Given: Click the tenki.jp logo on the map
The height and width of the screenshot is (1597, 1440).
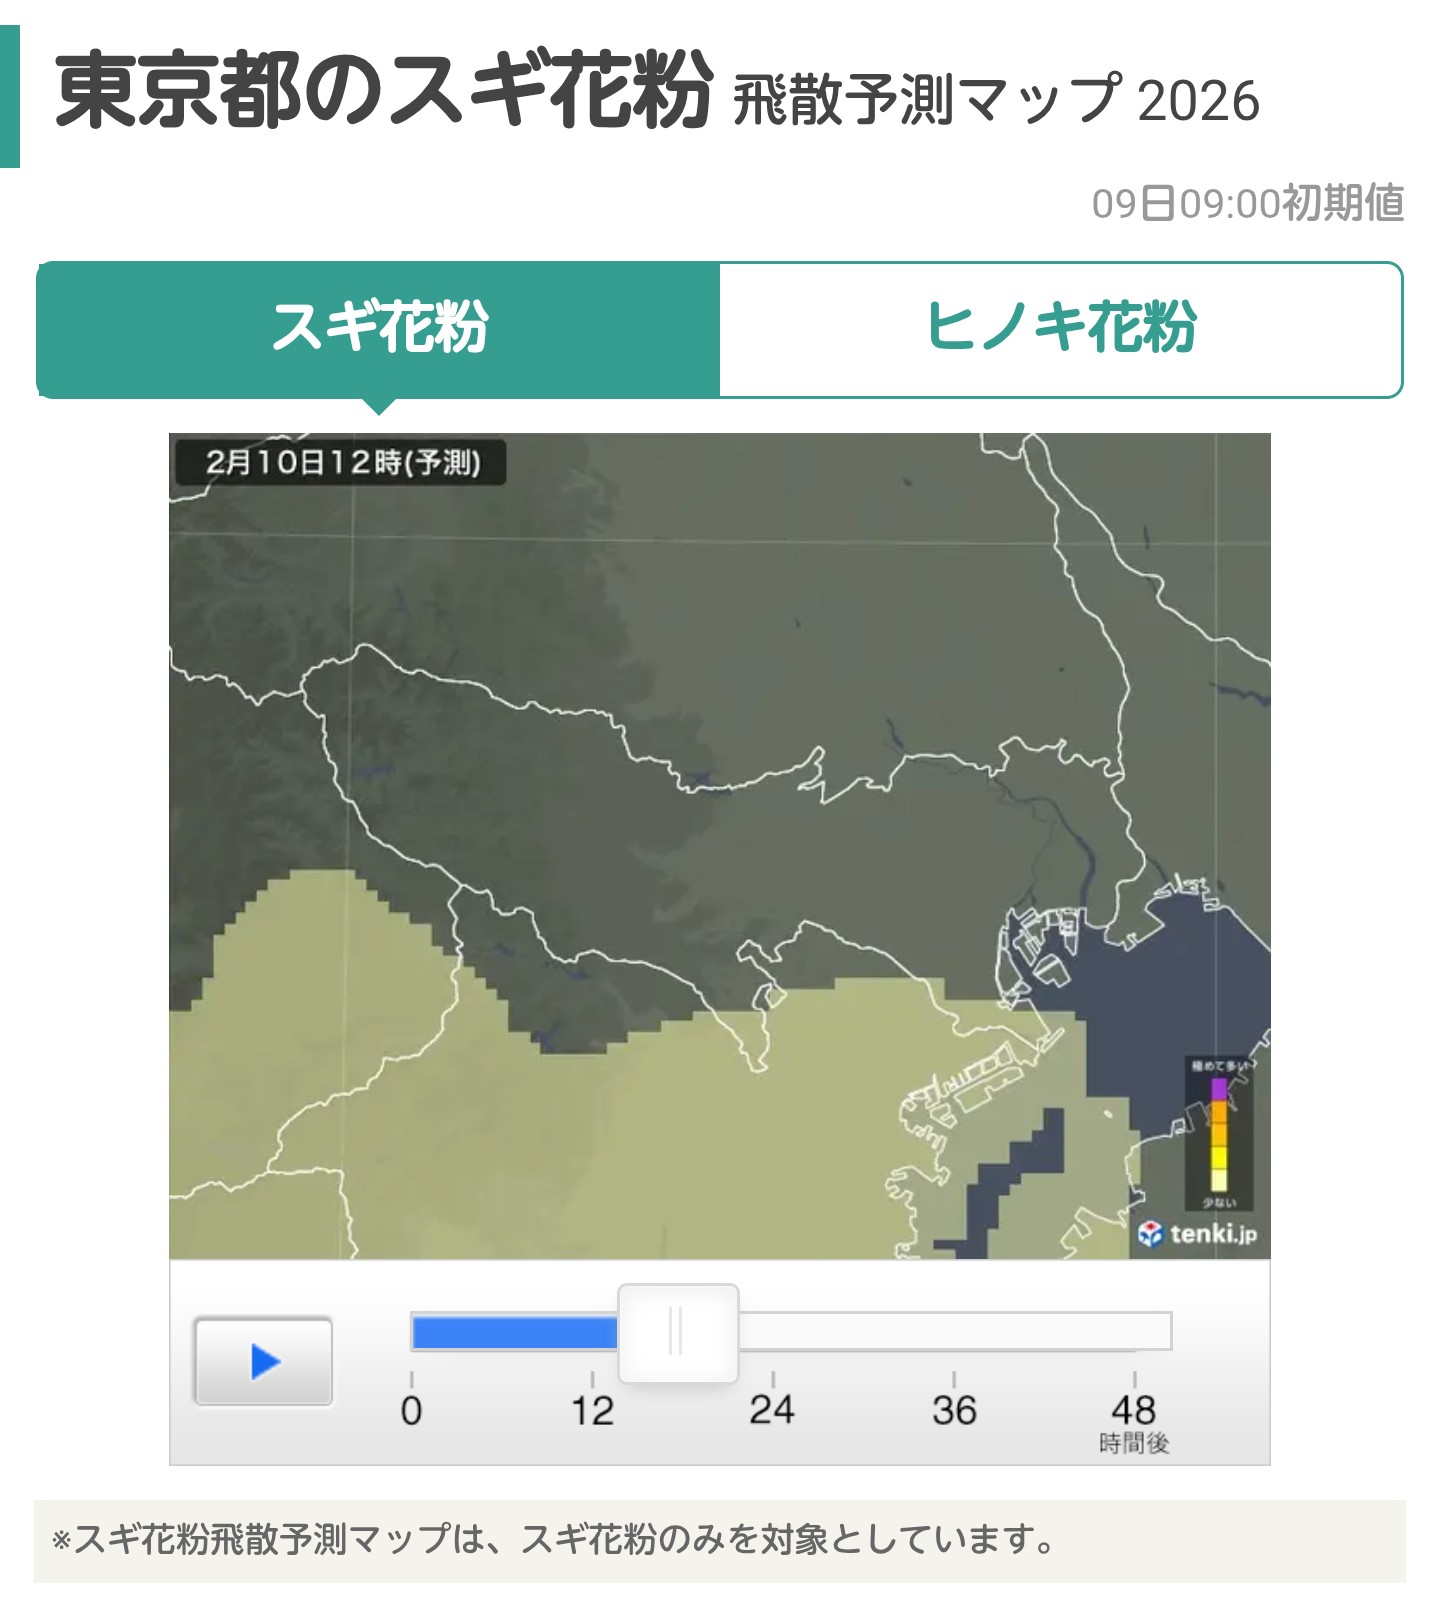Looking at the screenshot, I should click(x=1198, y=1233).
